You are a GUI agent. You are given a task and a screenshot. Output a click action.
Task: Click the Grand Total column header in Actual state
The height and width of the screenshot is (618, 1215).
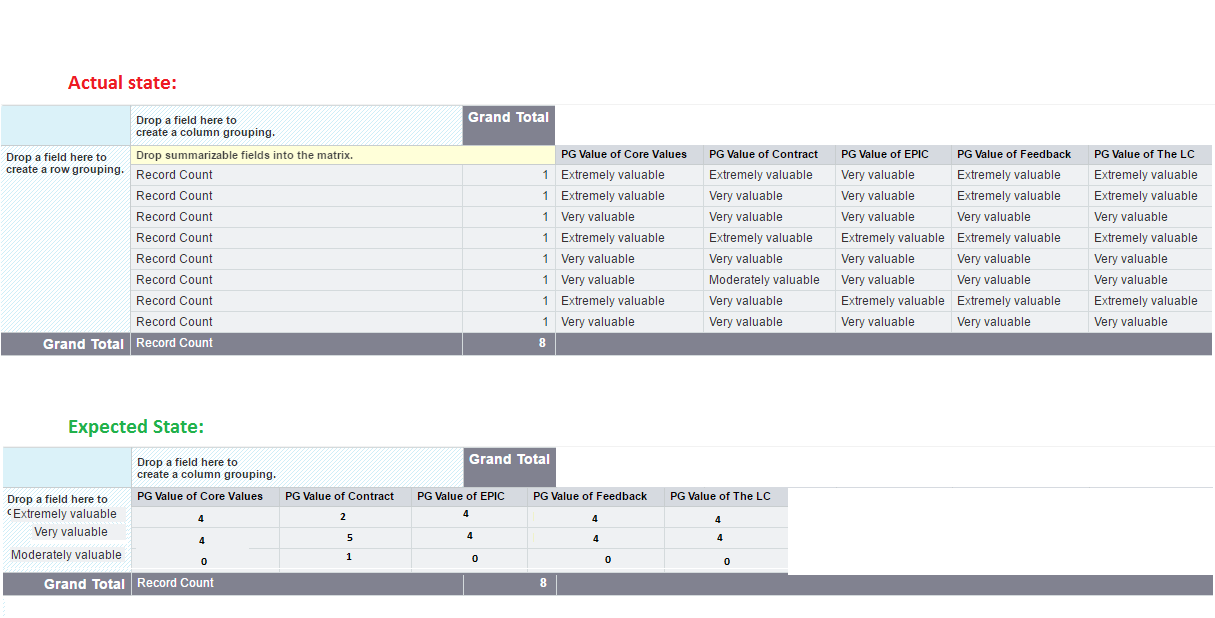508,125
